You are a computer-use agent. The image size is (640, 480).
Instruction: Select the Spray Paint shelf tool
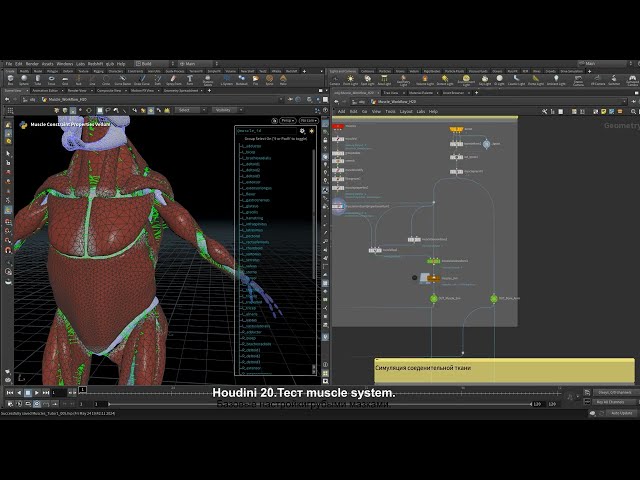173,80
